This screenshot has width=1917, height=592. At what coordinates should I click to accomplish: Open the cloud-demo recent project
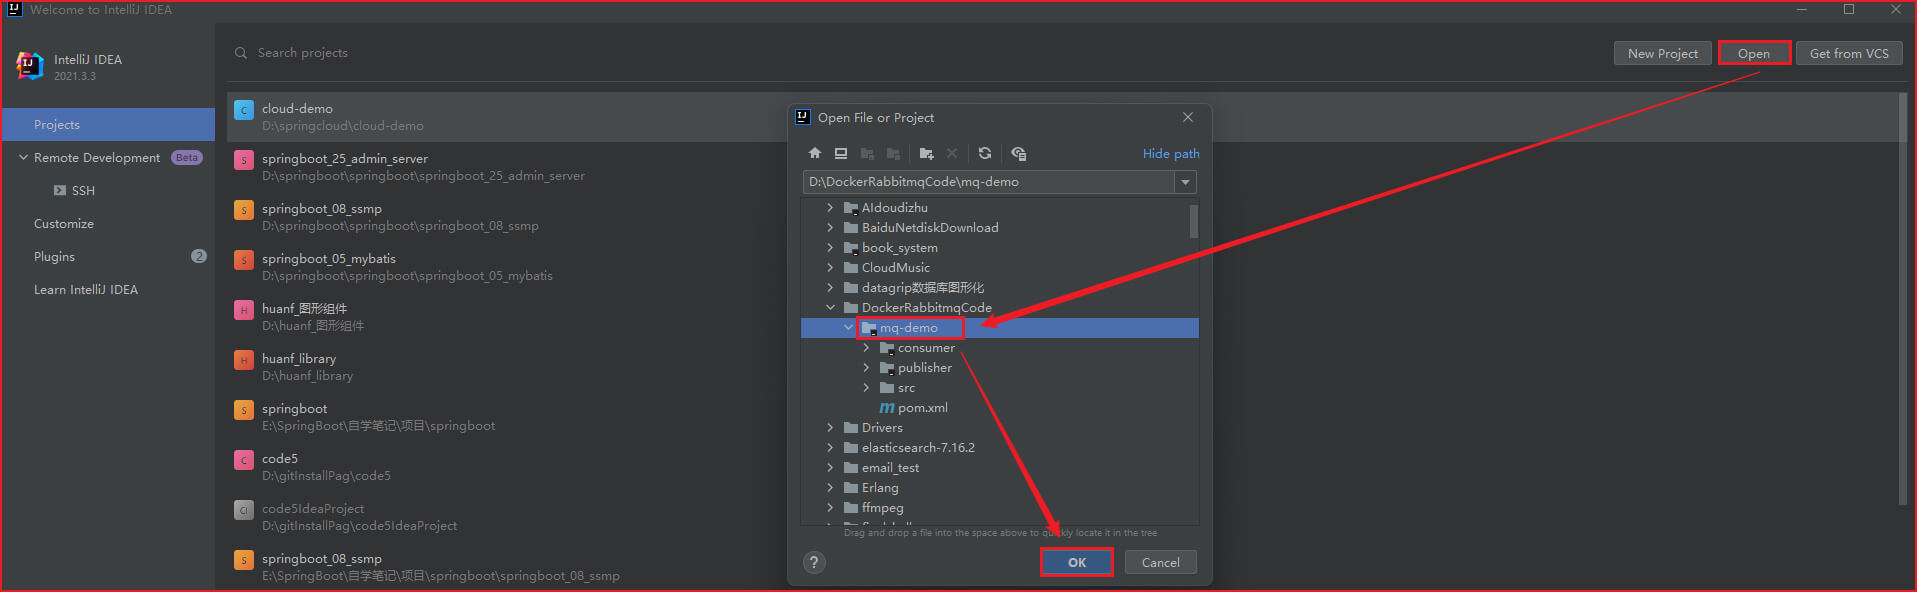(x=1060, y=117)
